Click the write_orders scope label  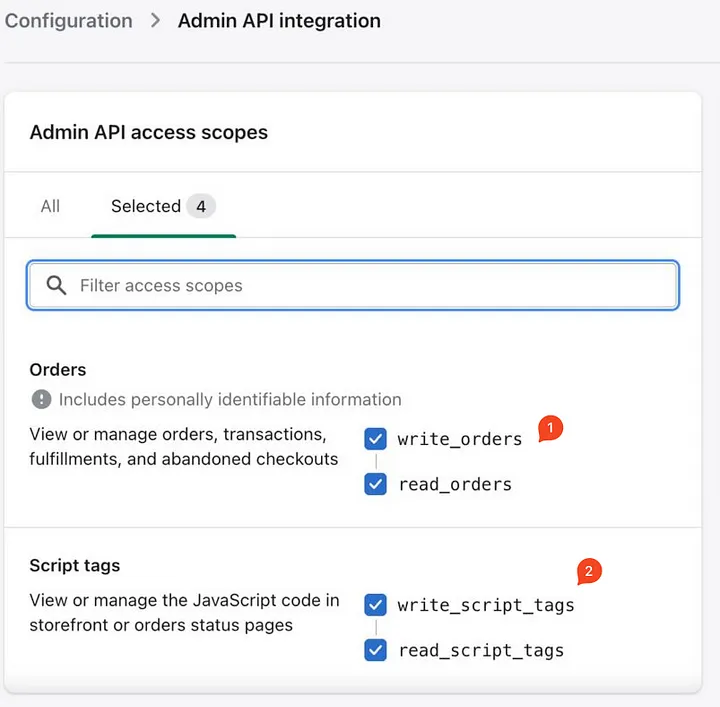pyautogui.click(x=459, y=439)
